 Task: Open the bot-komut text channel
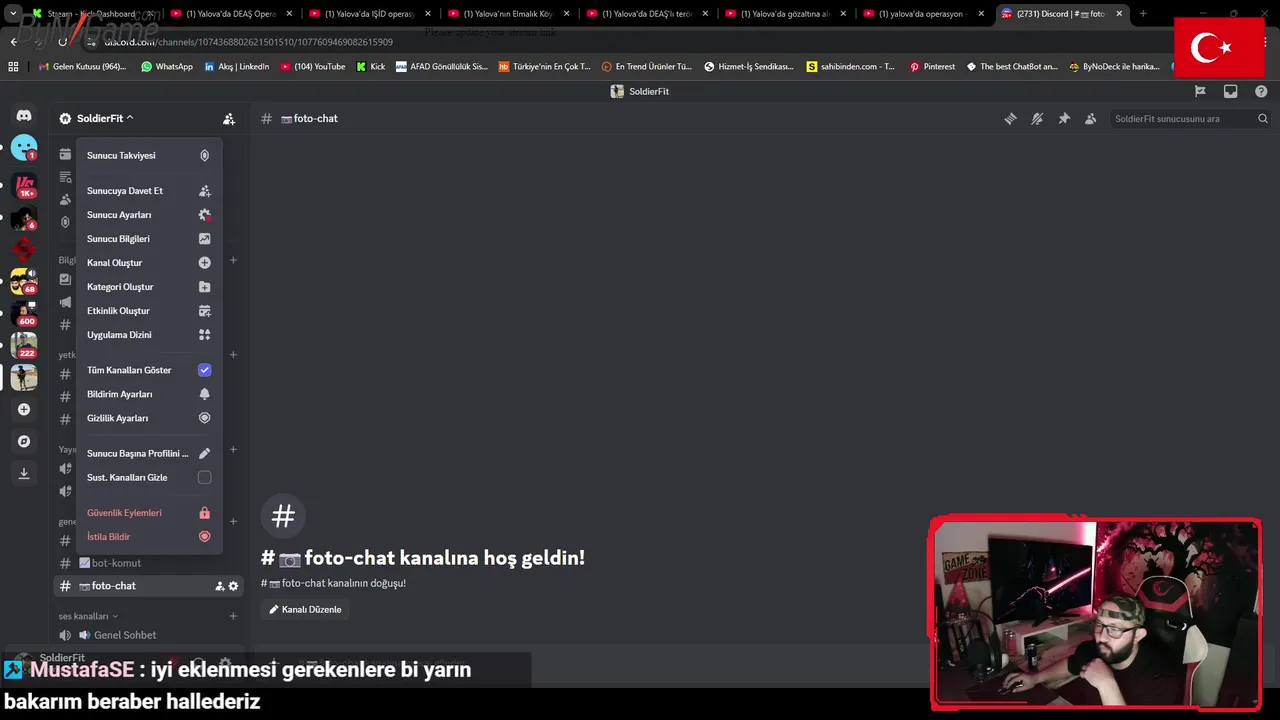pos(148,563)
